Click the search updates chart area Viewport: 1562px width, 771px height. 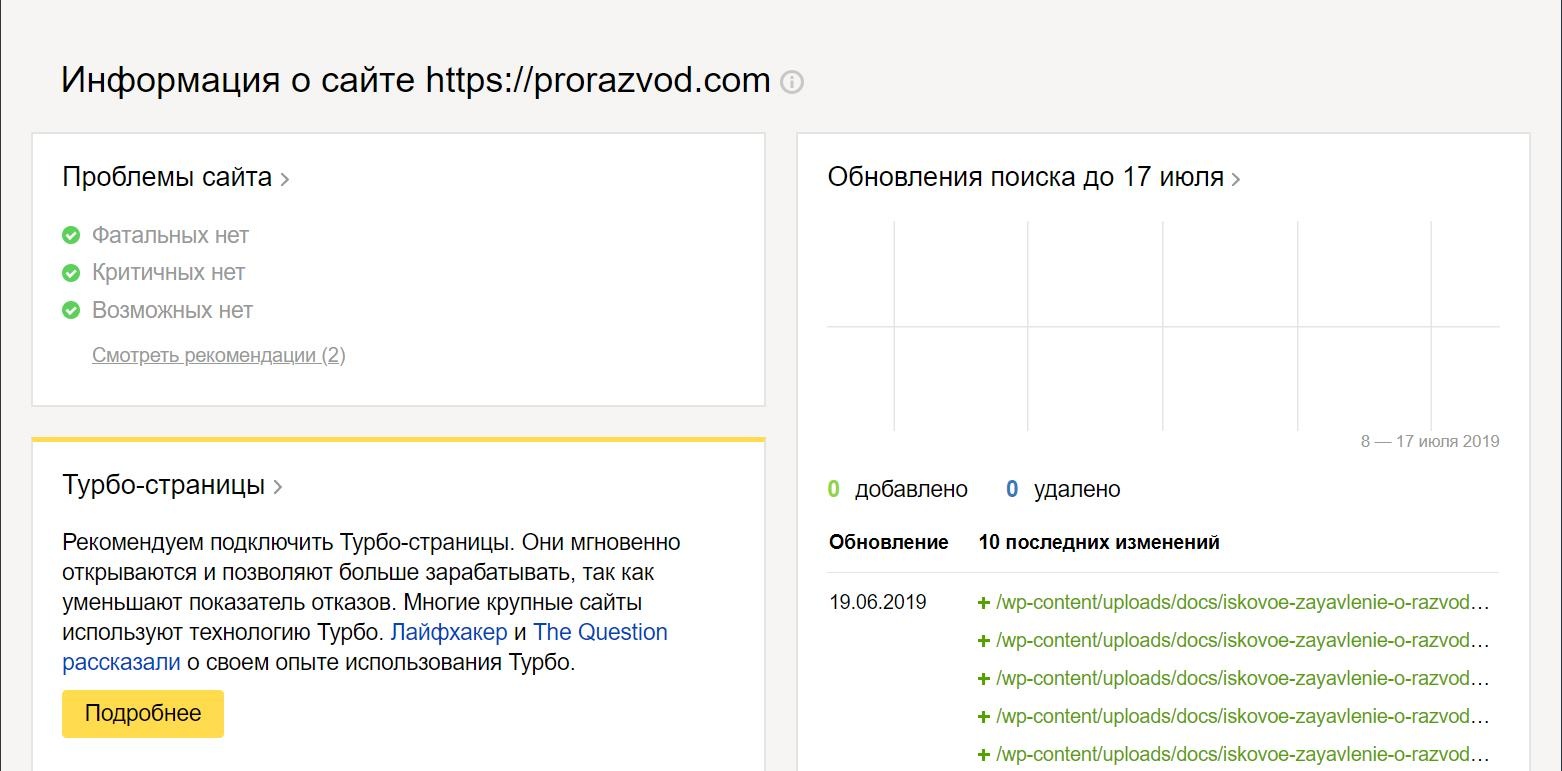point(1162,326)
